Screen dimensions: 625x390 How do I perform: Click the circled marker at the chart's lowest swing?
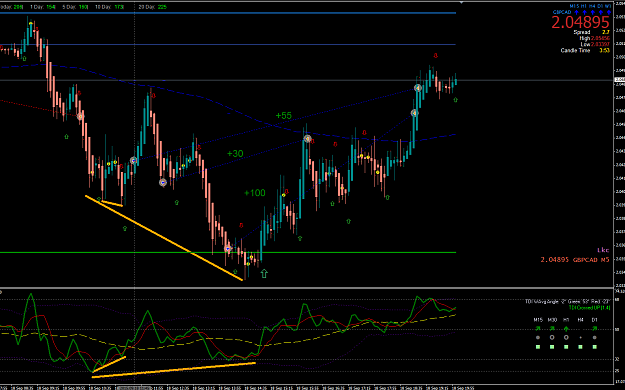coord(228,248)
